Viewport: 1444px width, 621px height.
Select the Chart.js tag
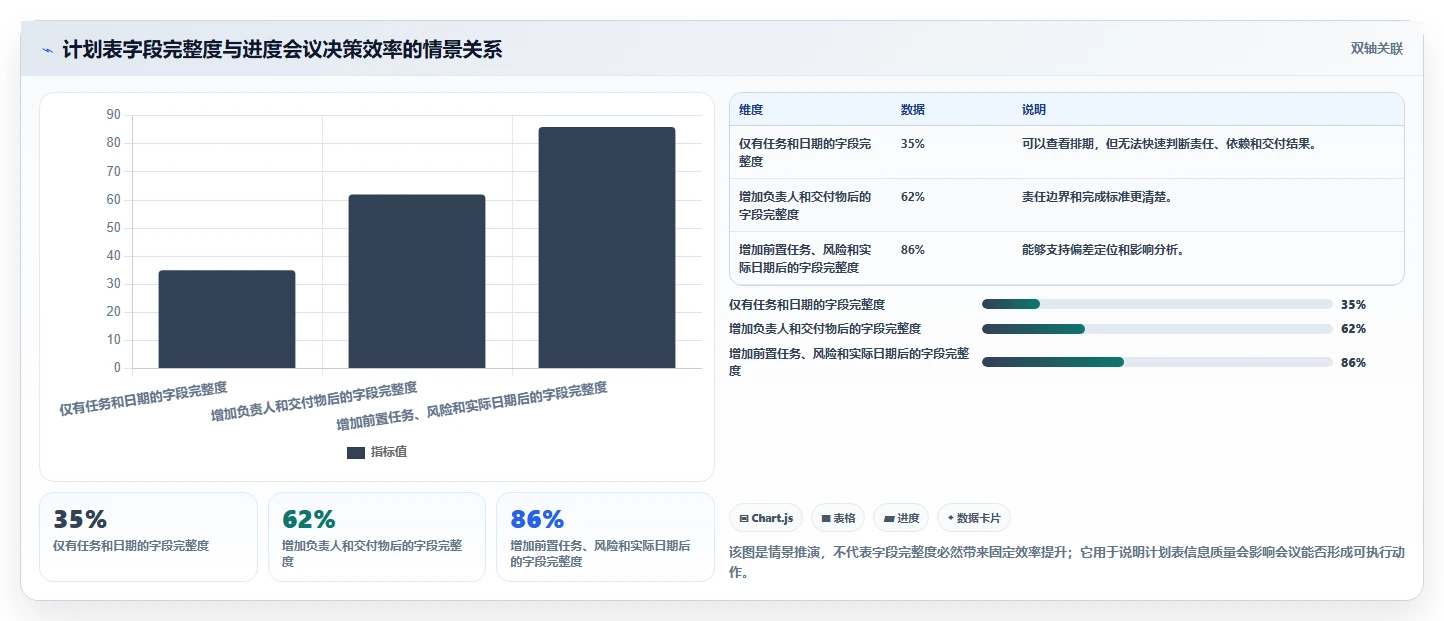pyautogui.click(x=766, y=518)
